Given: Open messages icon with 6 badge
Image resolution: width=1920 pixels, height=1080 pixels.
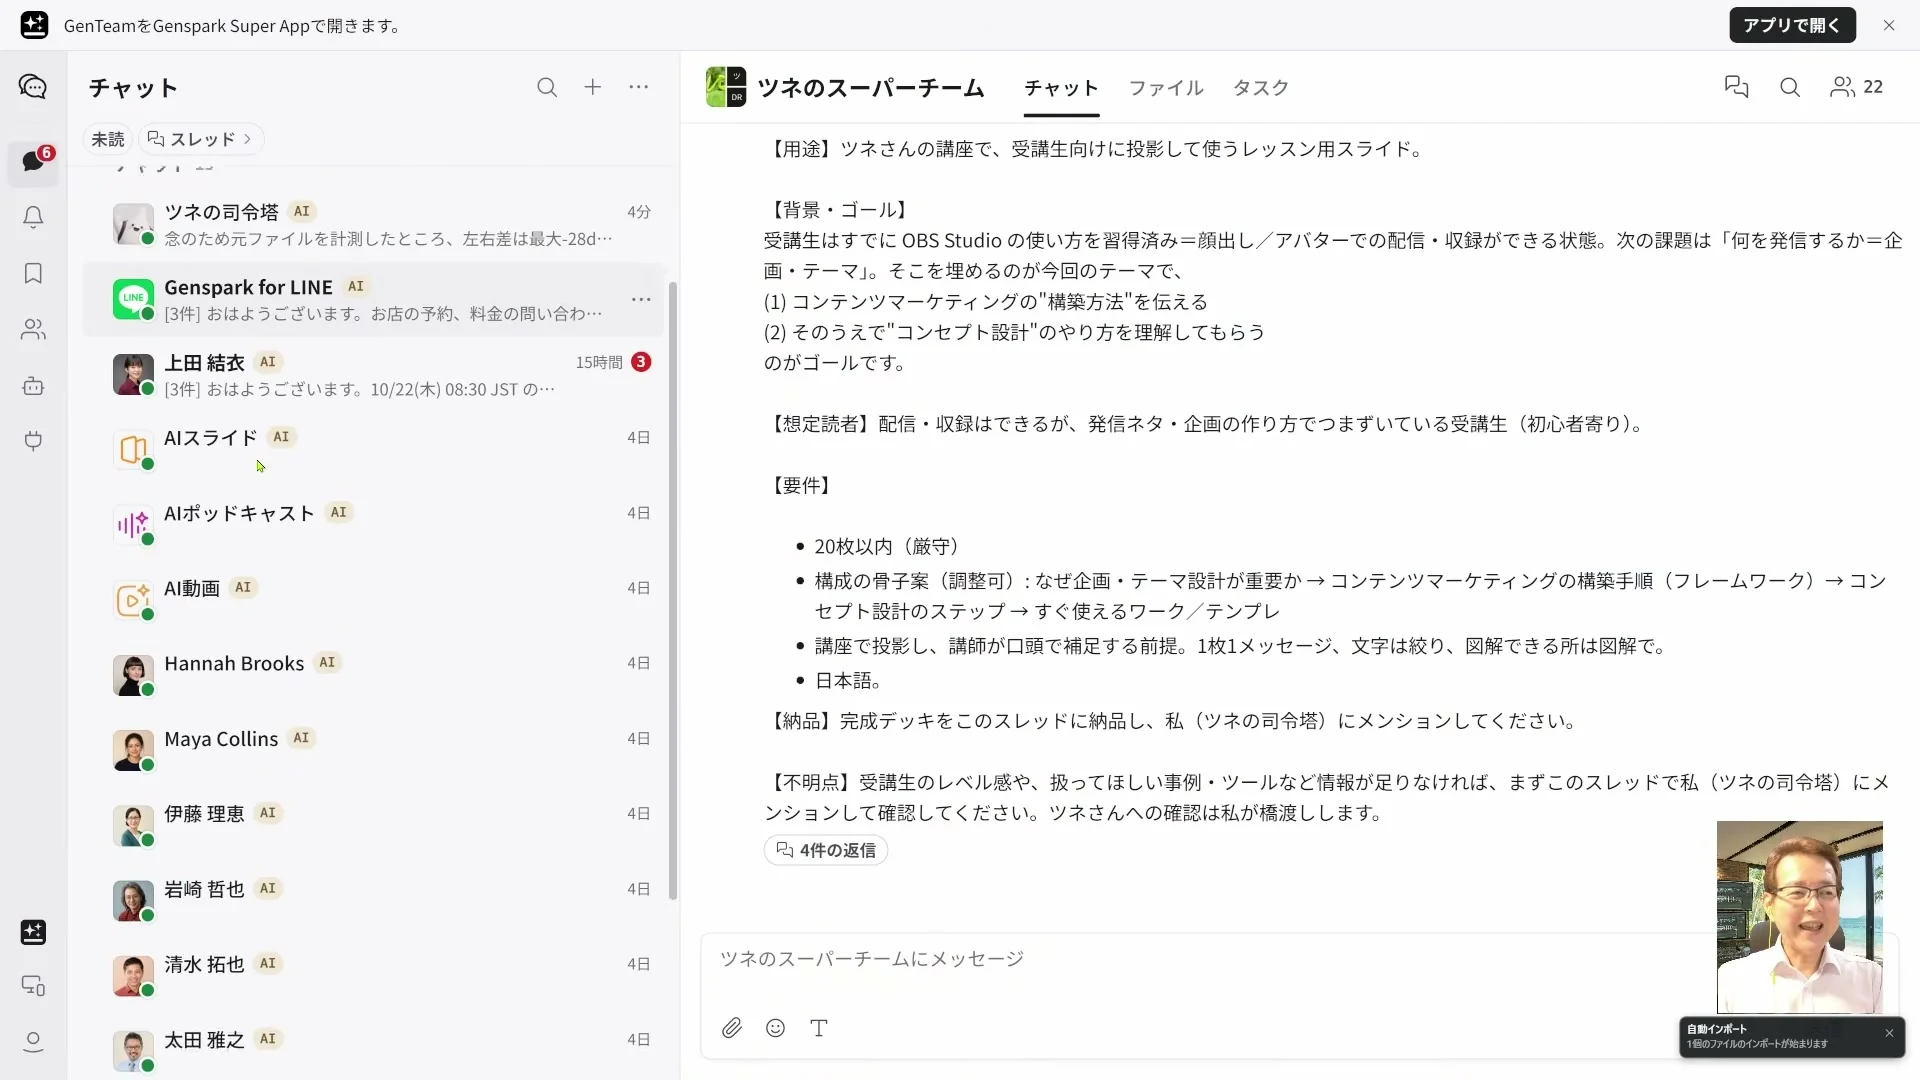Looking at the screenshot, I should pyautogui.click(x=33, y=162).
